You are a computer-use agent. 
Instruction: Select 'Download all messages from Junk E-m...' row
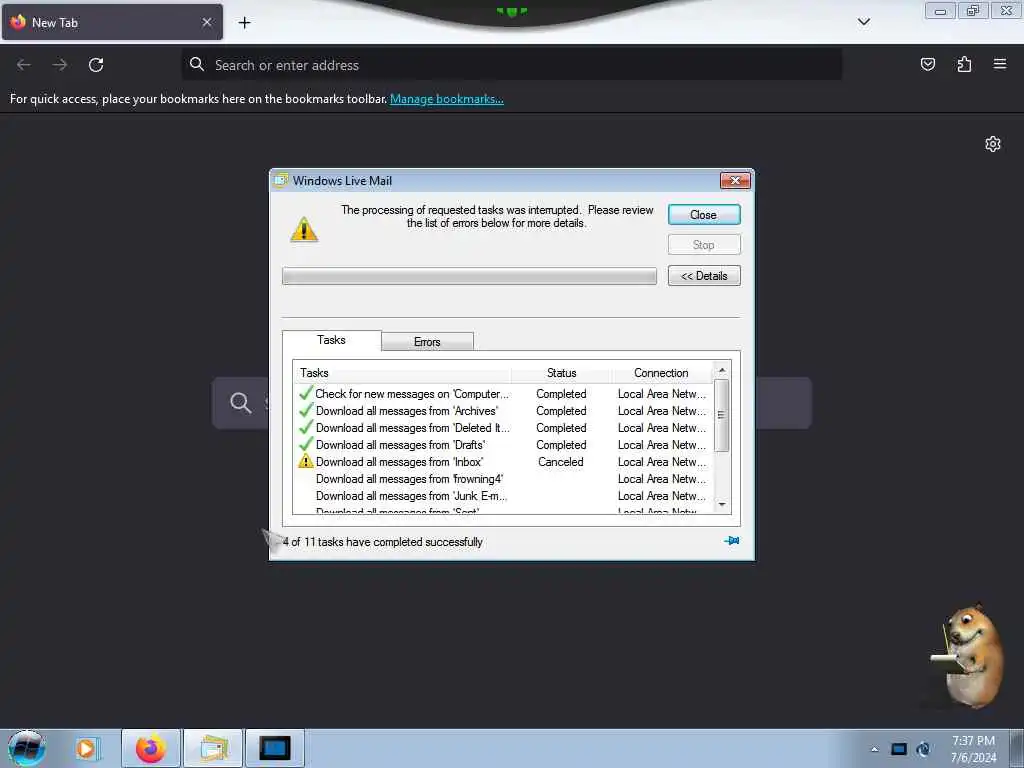click(503, 496)
